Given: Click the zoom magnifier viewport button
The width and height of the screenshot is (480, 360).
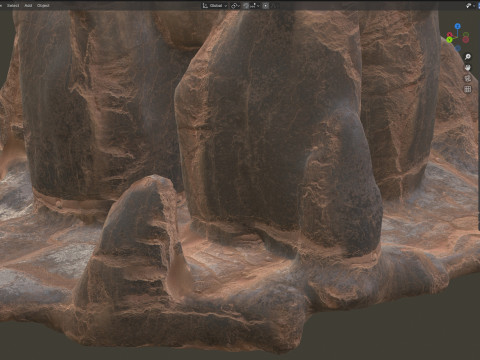Looking at the screenshot, I should point(468,57).
